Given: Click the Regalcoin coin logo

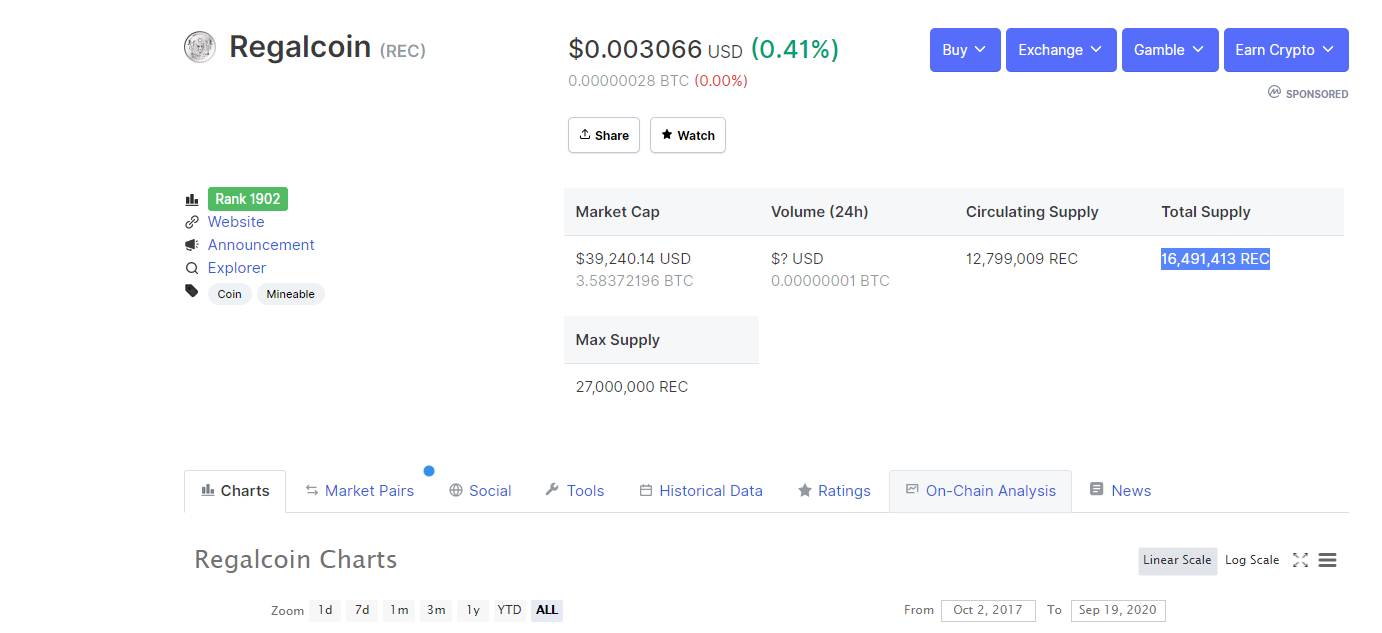Looking at the screenshot, I should click(x=200, y=47).
